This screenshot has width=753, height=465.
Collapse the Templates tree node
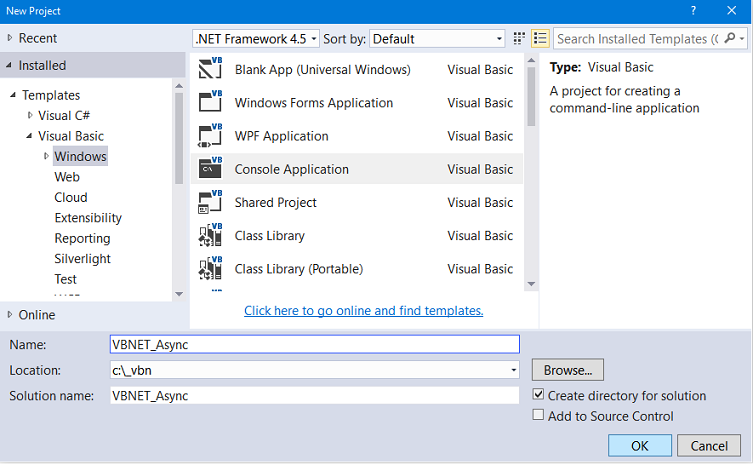(13, 95)
